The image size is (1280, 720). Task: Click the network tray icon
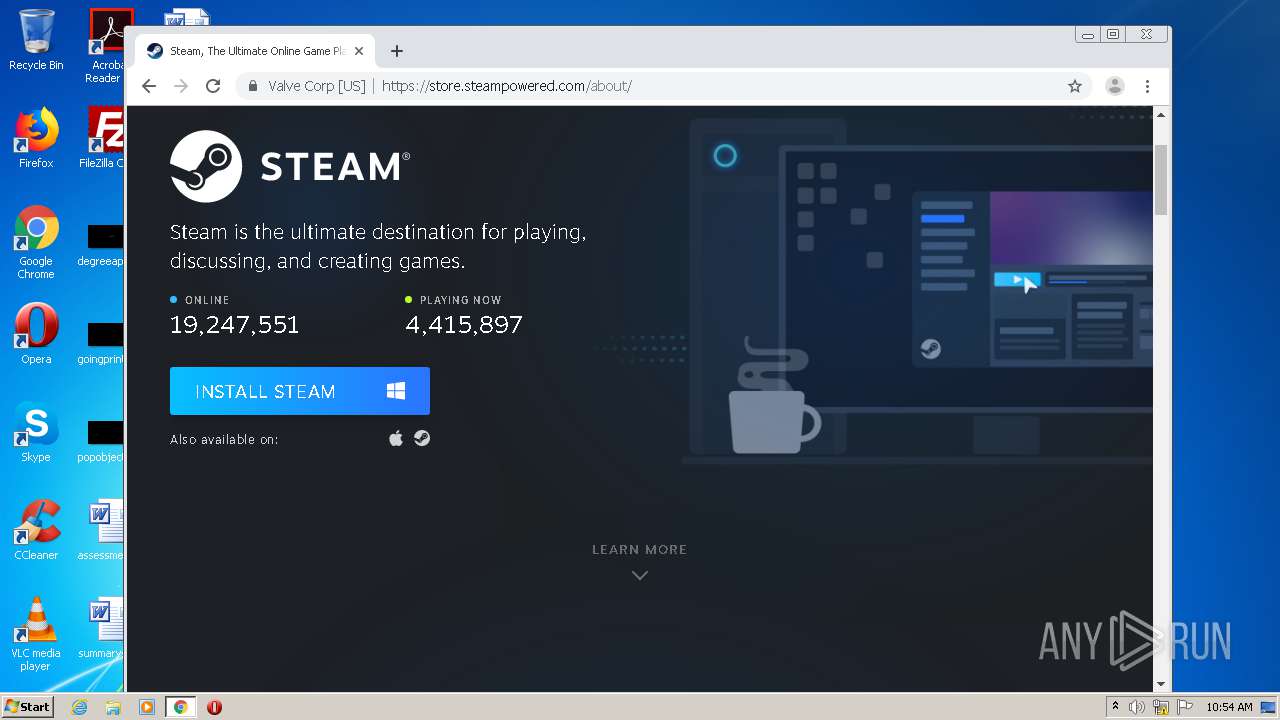[x=1161, y=707]
